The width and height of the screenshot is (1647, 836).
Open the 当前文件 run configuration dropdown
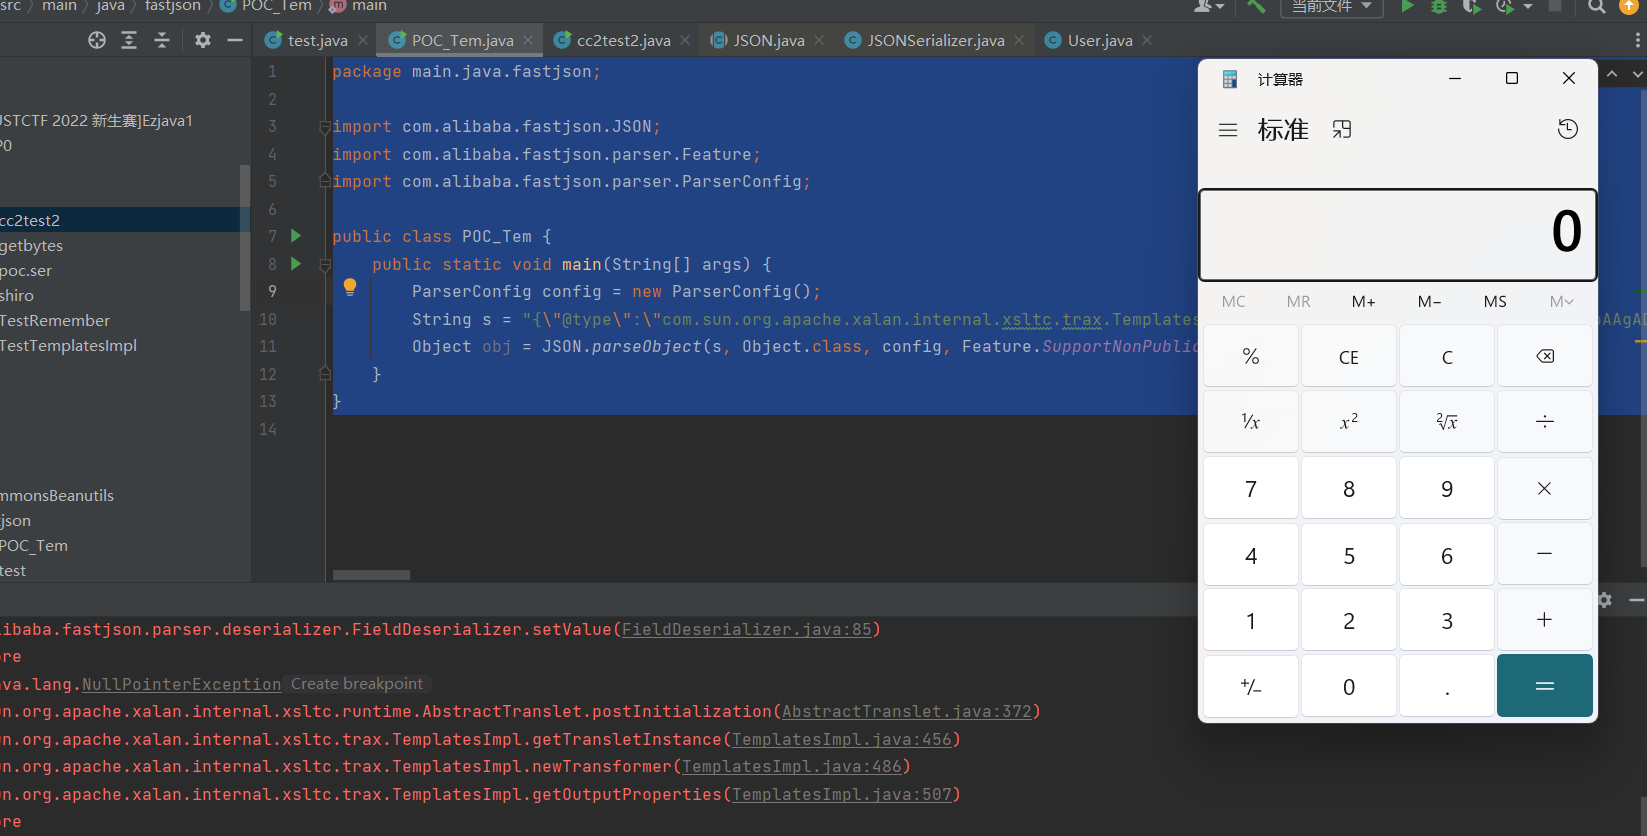tap(1332, 6)
